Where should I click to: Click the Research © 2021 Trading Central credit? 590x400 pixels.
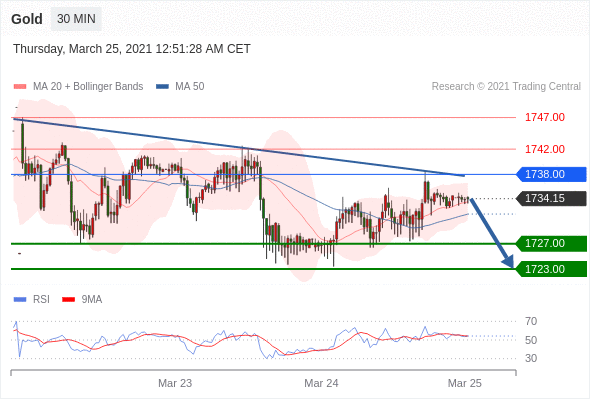[x=506, y=87]
